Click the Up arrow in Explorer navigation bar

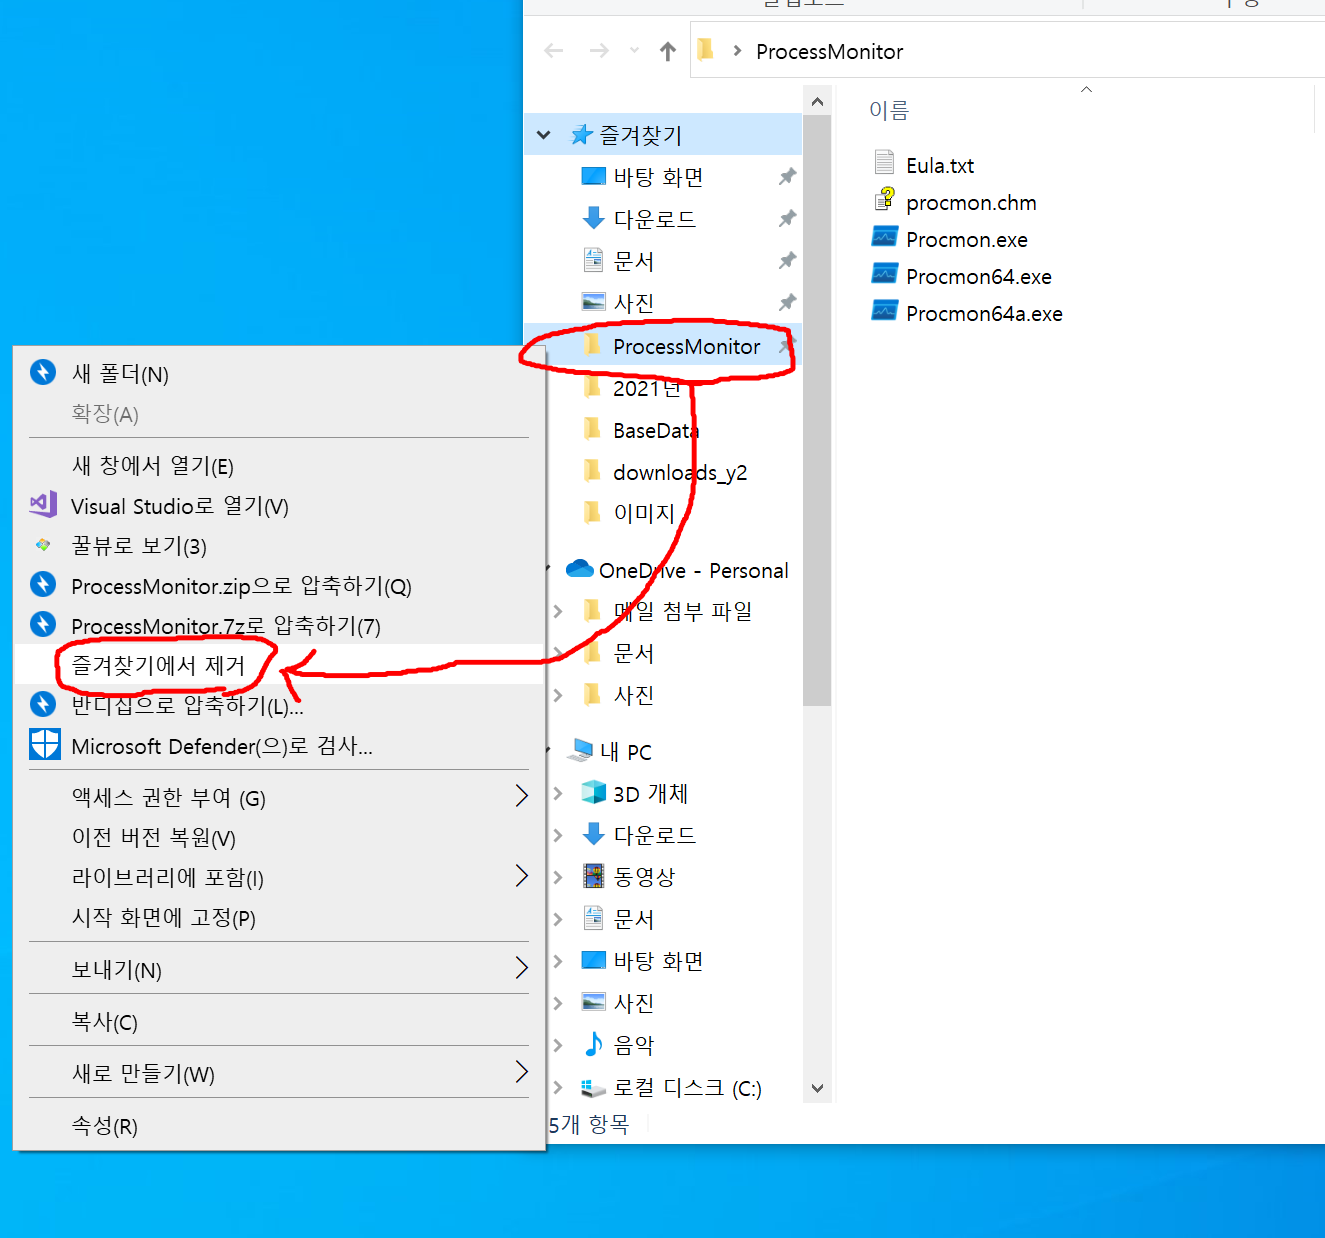[x=668, y=51]
